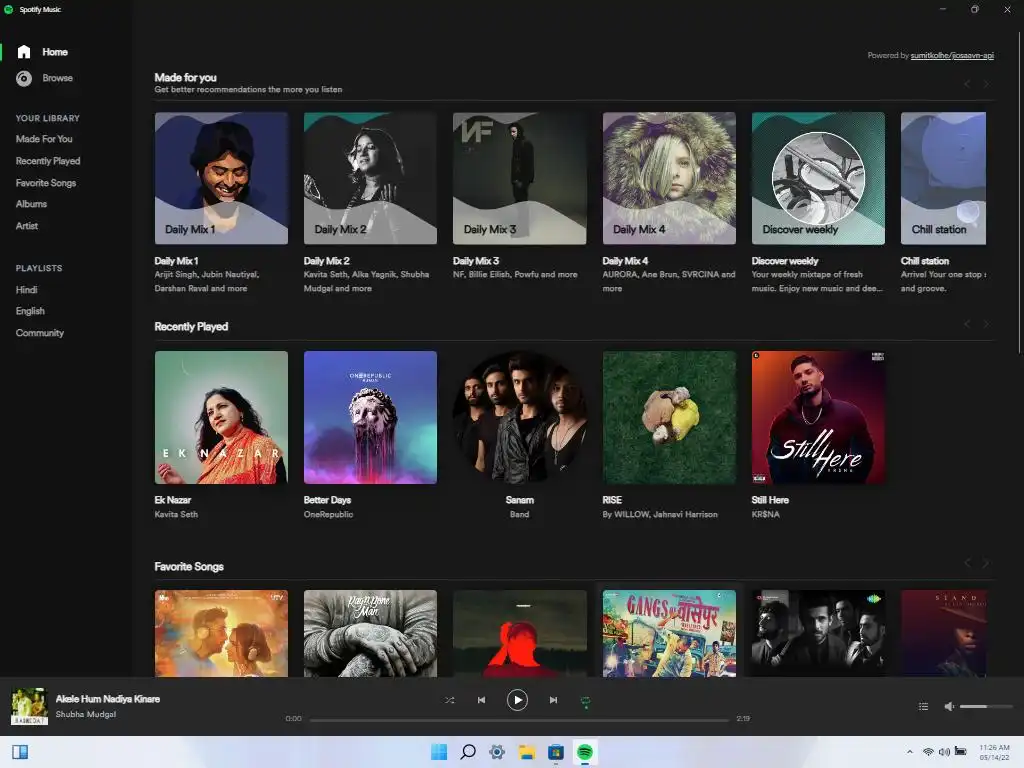This screenshot has height=768, width=1024.
Task: Show previous Recently Played items
Action: pos(967,324)
